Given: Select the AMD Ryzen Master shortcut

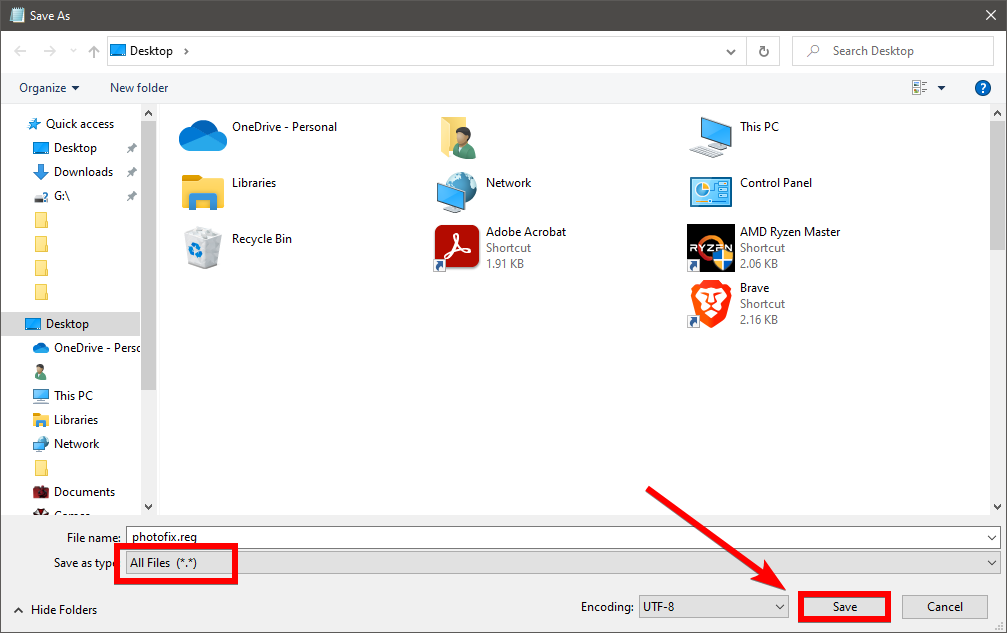Looking at the screenshot, I should 711,247.
